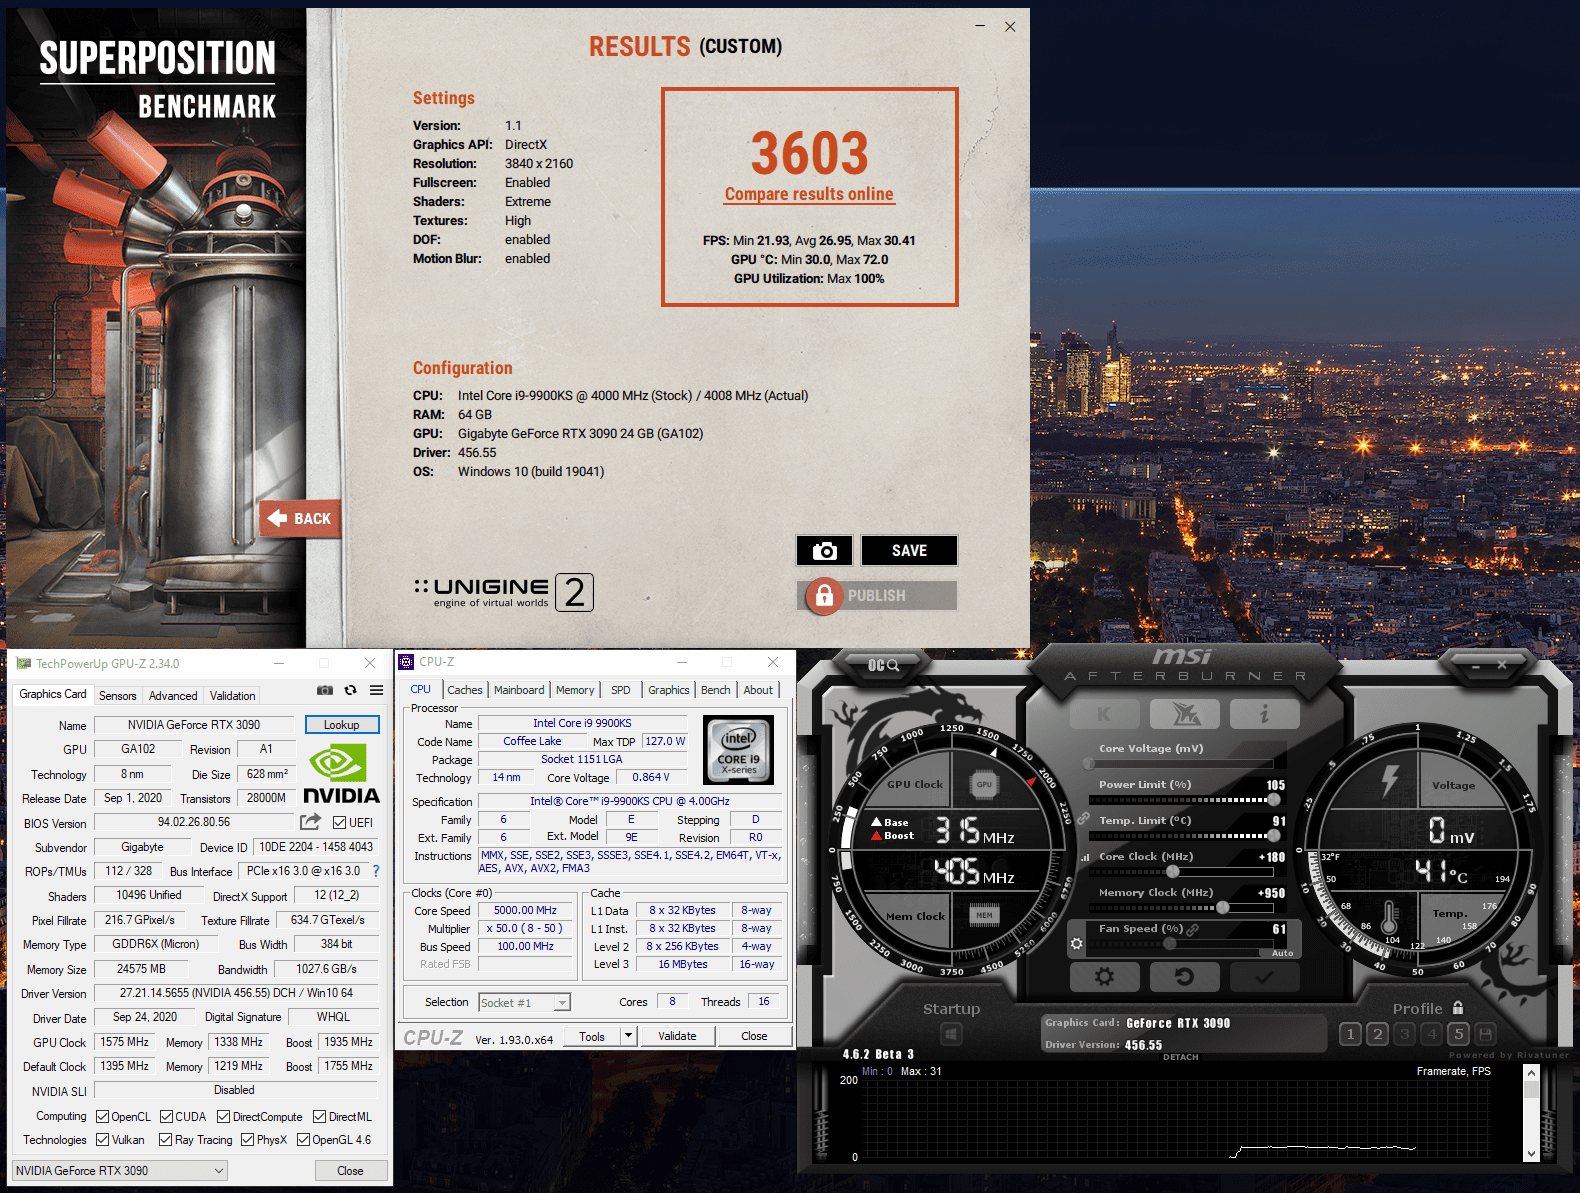
Task: Click the Afterburner graph scrollbar down arrow
Action: tap(1531, 1154)
